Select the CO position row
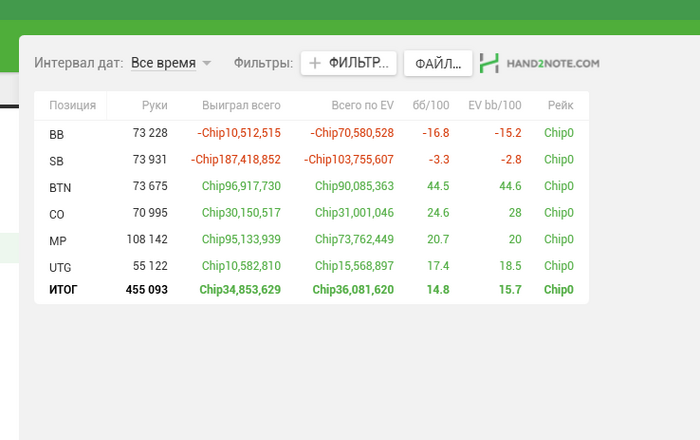Screen dimensions: 700x440 [311, 213]
